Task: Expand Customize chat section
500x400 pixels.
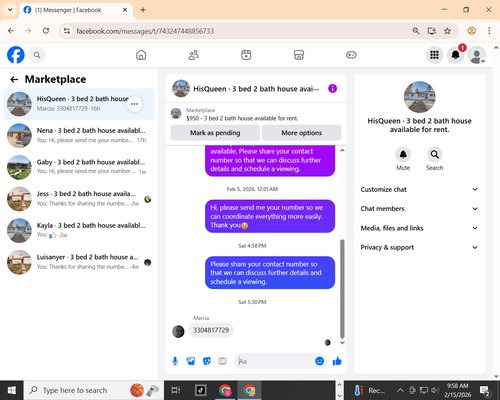Action: pos(419,189)
